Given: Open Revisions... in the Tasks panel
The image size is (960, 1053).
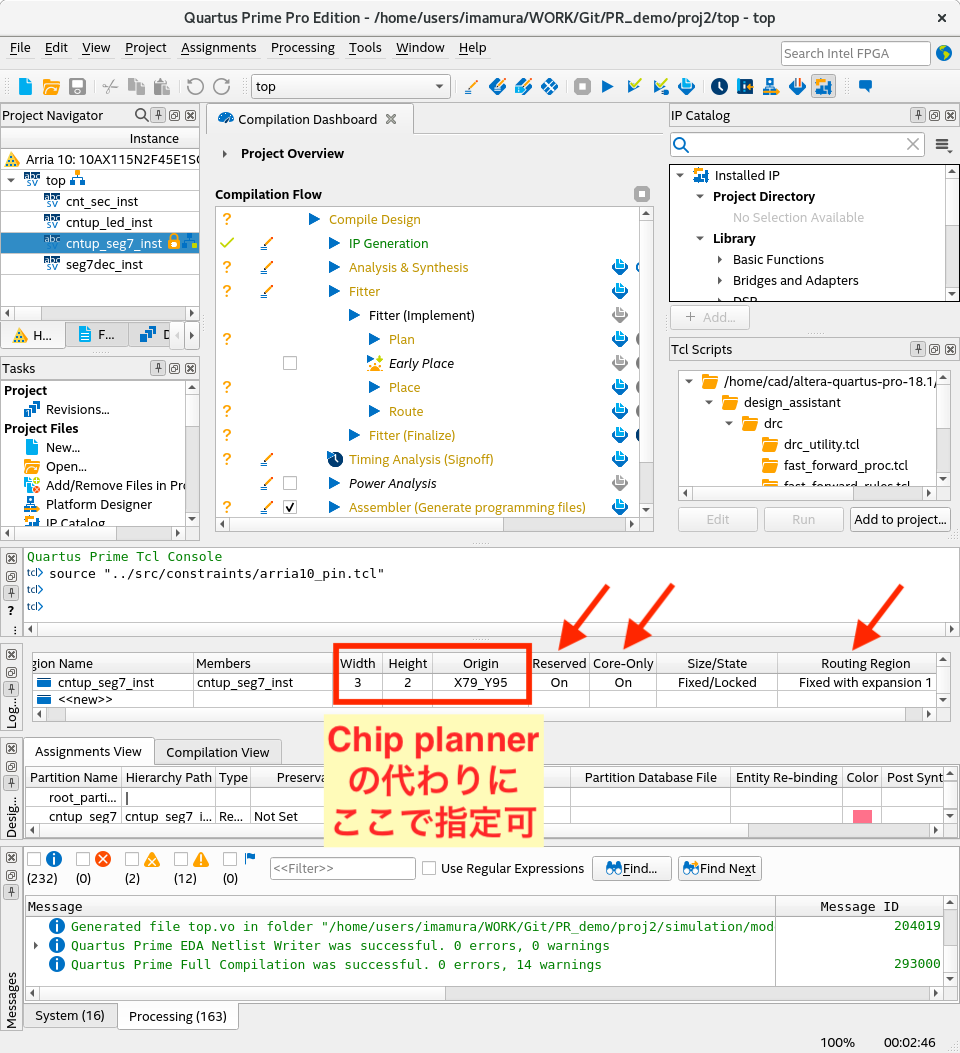Looking at the screenshot, I should [x=77, y=409].
